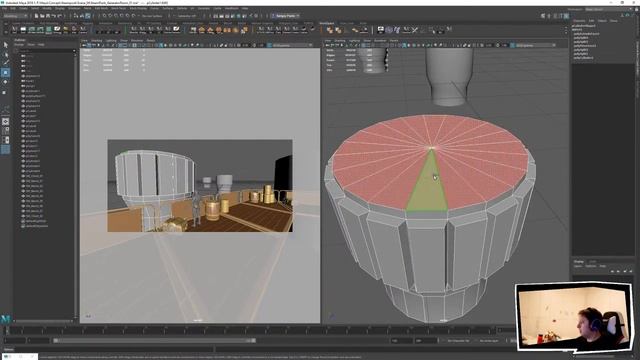Open the Render View window icon
This screenshot has height=360, width=640.
point(216,16)
